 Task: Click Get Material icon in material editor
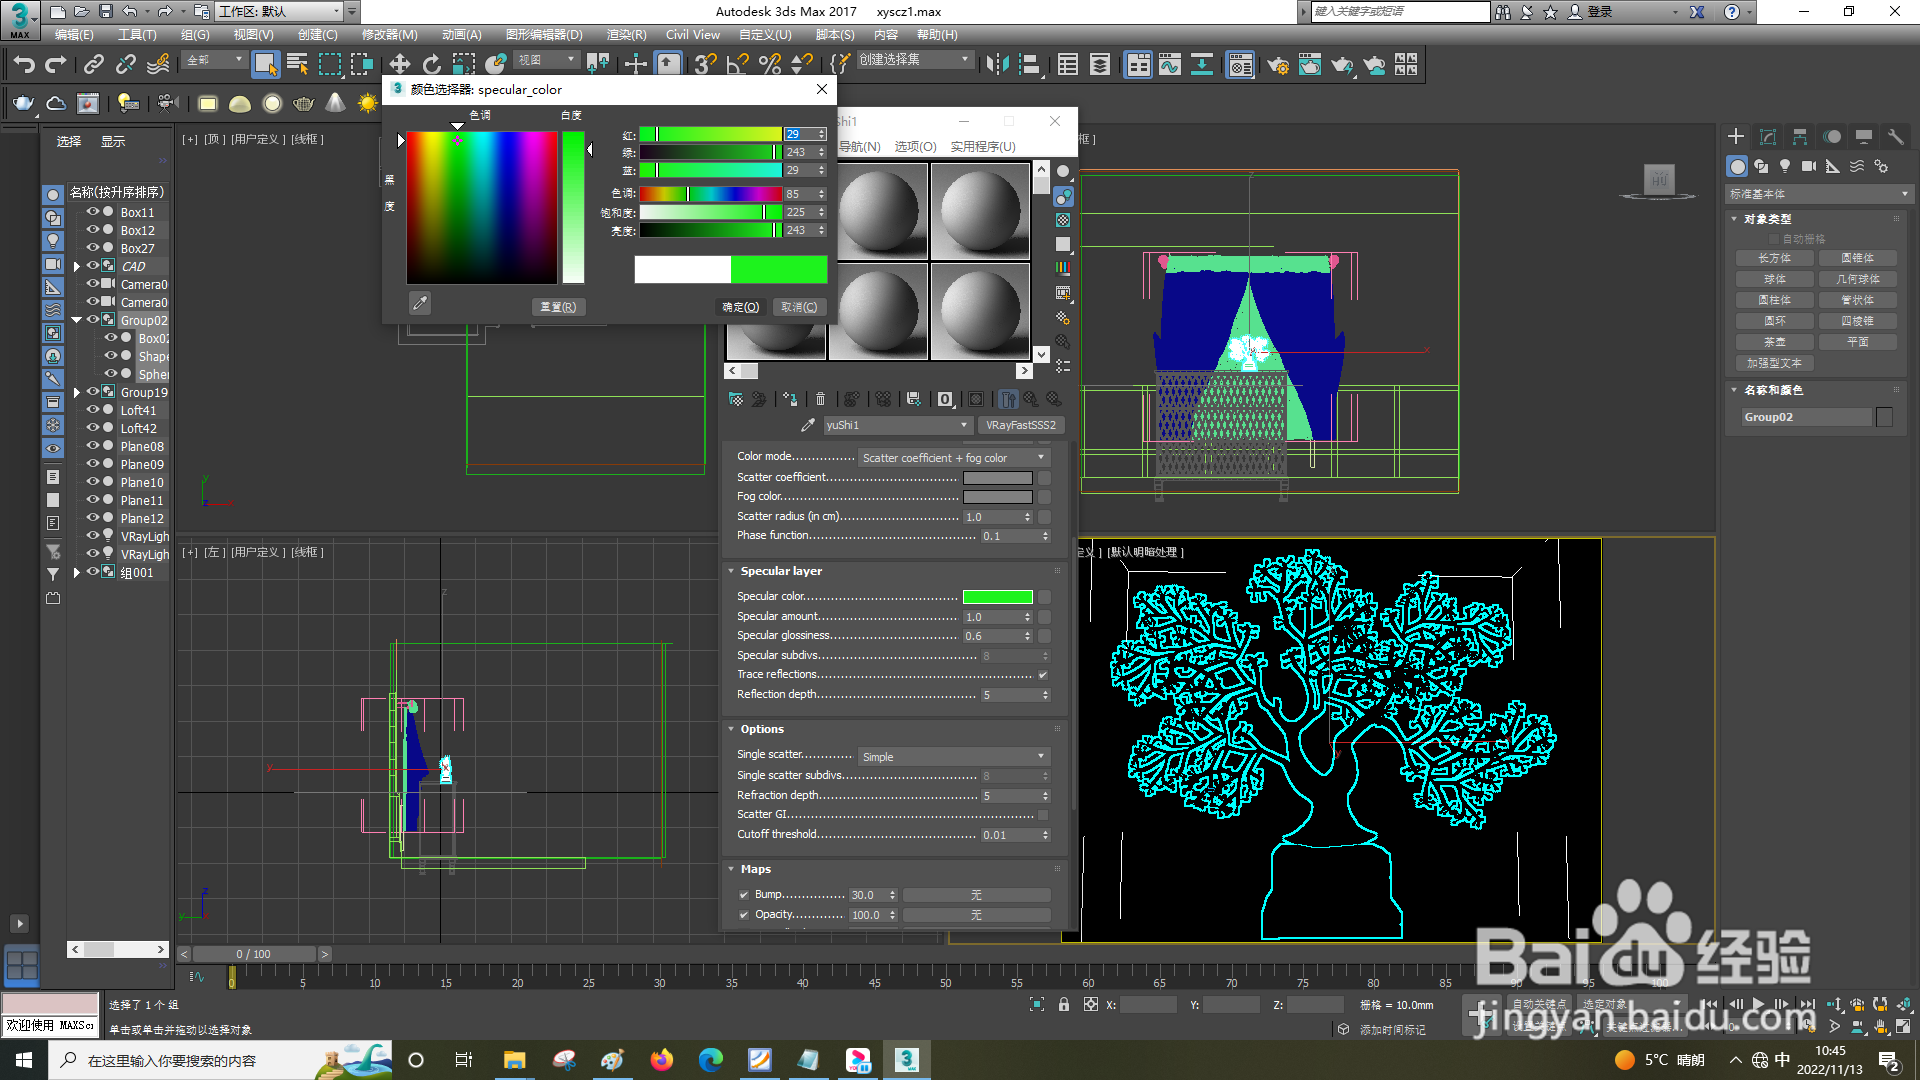(736, 399)
